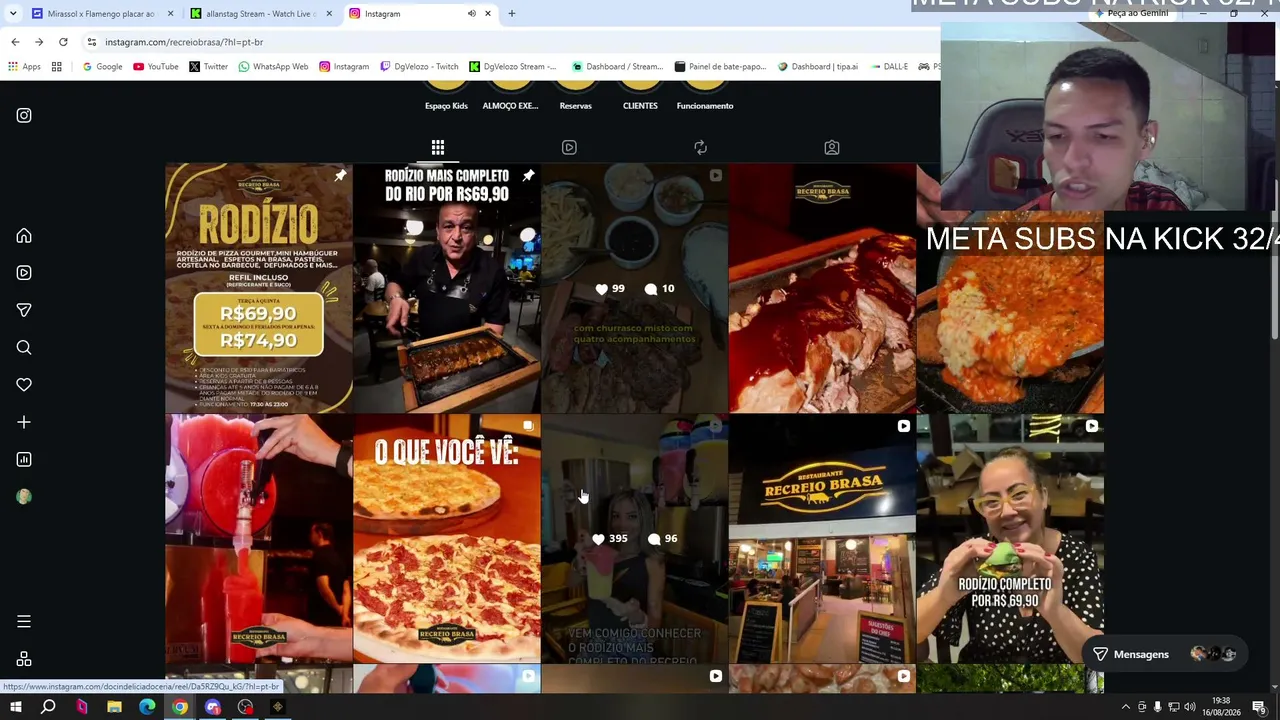Open the CLIENTES story highlight
Screen dimensions: 1280x720
[640, 98]
